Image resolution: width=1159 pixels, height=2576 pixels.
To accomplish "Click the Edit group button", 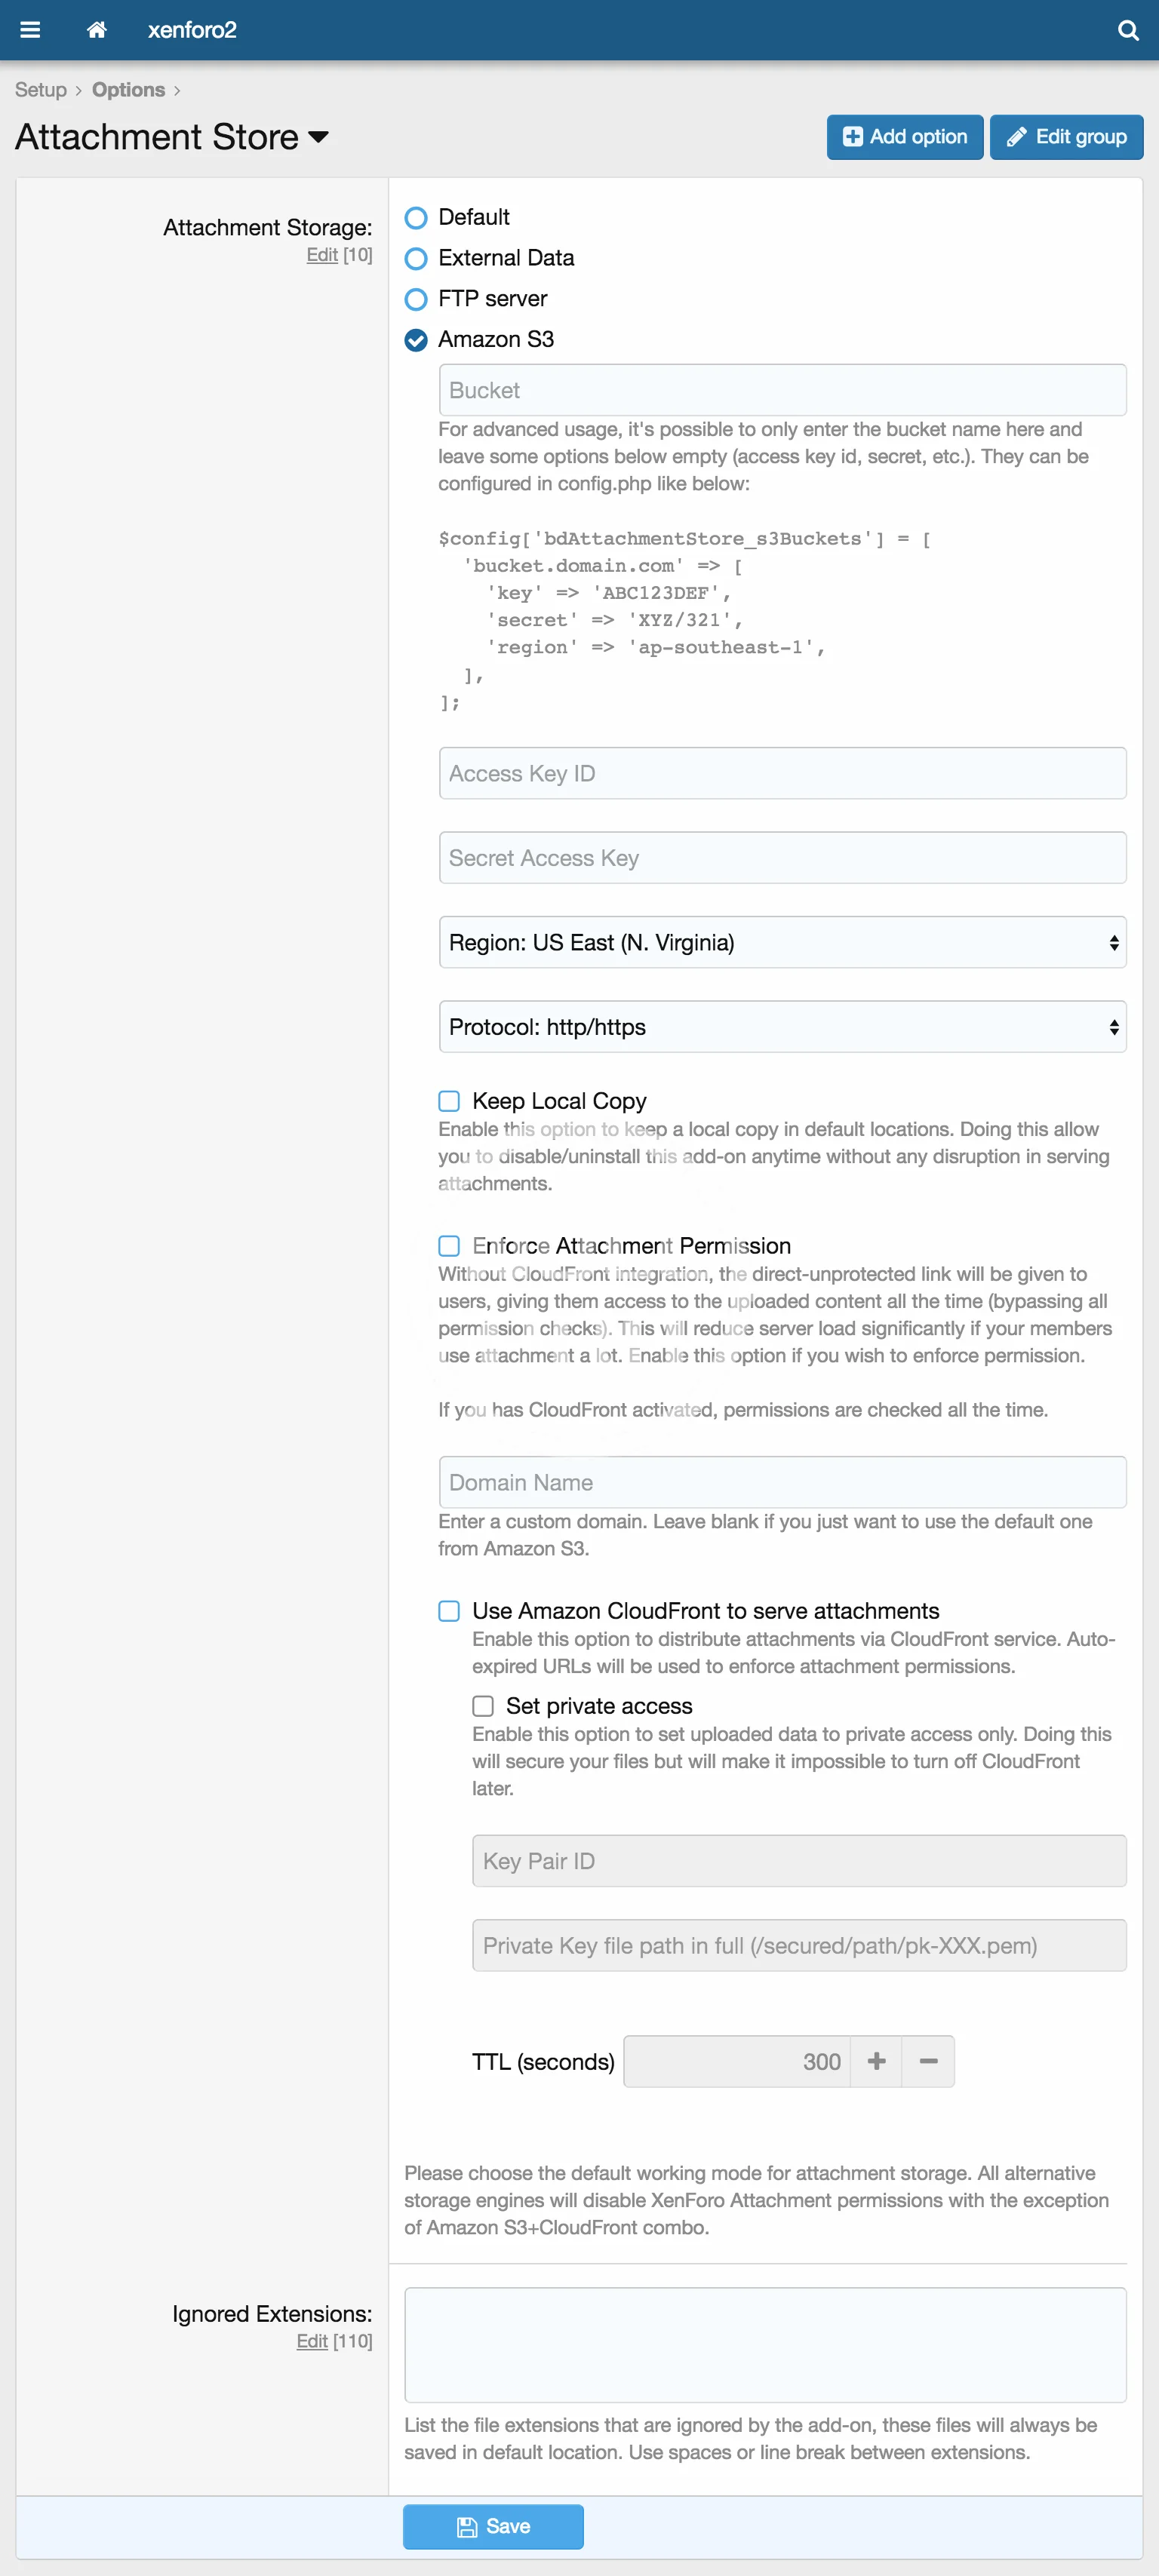I will 1066,137.
